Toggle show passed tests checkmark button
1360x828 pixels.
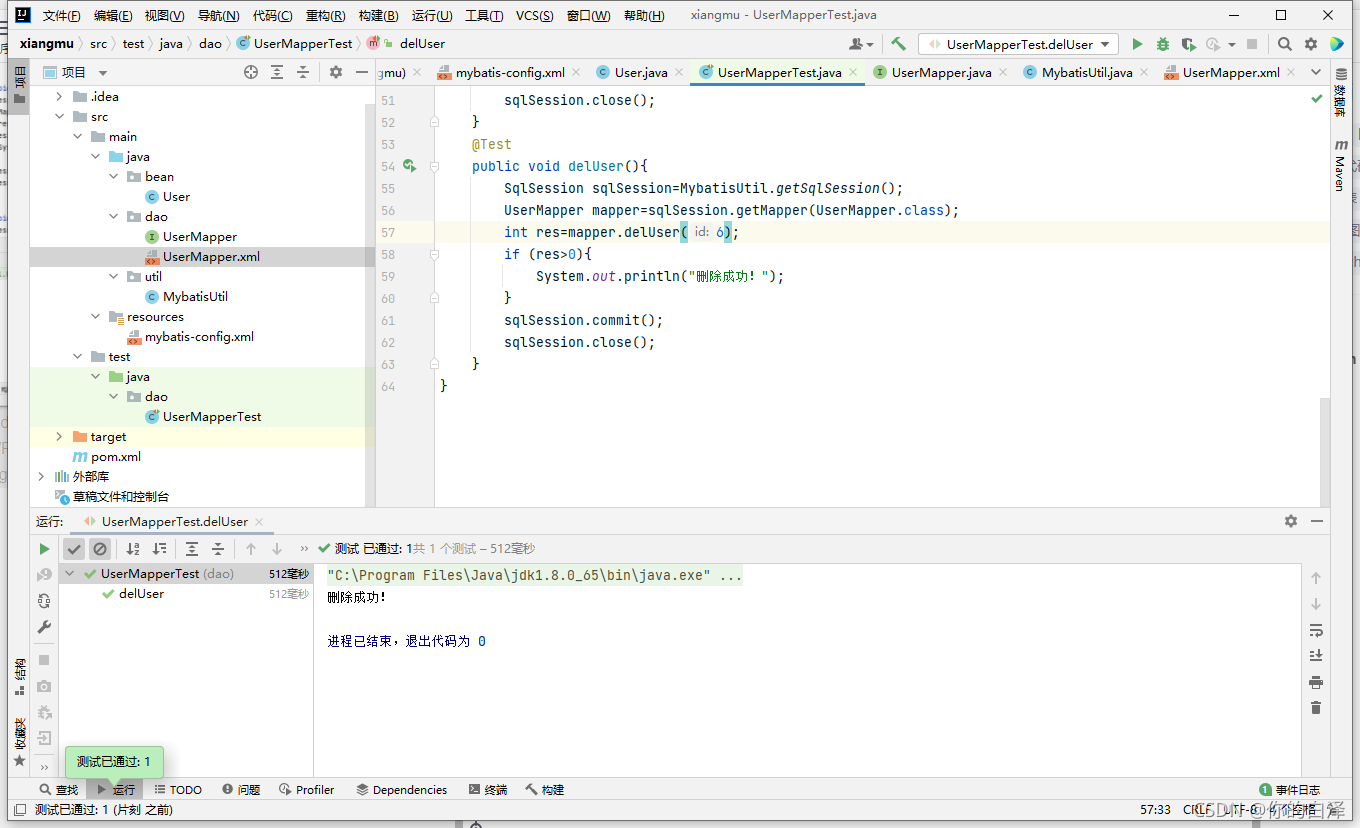pyautogui.click(x=74, y=549)
